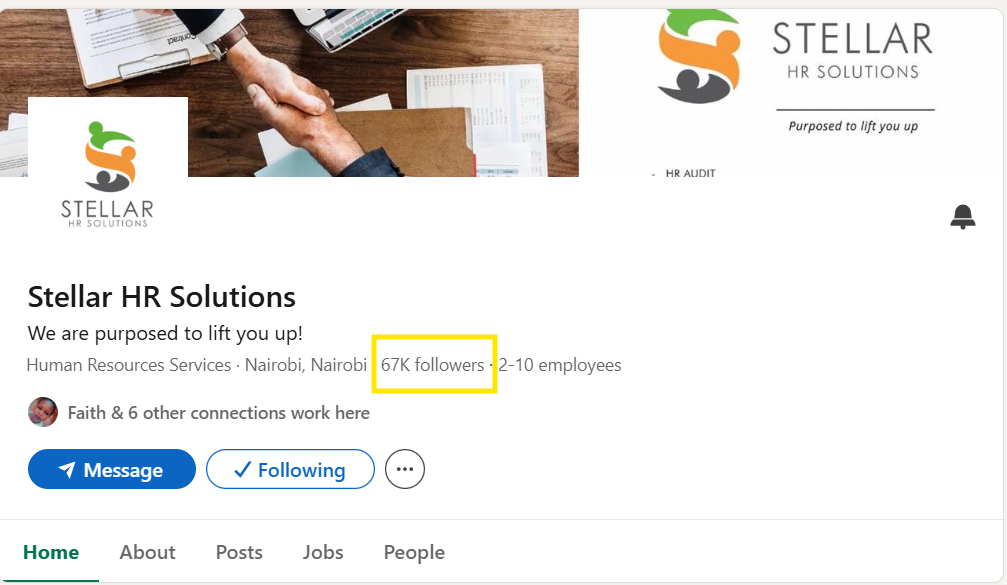Viewport: 1007px width, 585px height.
Task: Go to the Posts tab
Action: [x=239, y=552]
